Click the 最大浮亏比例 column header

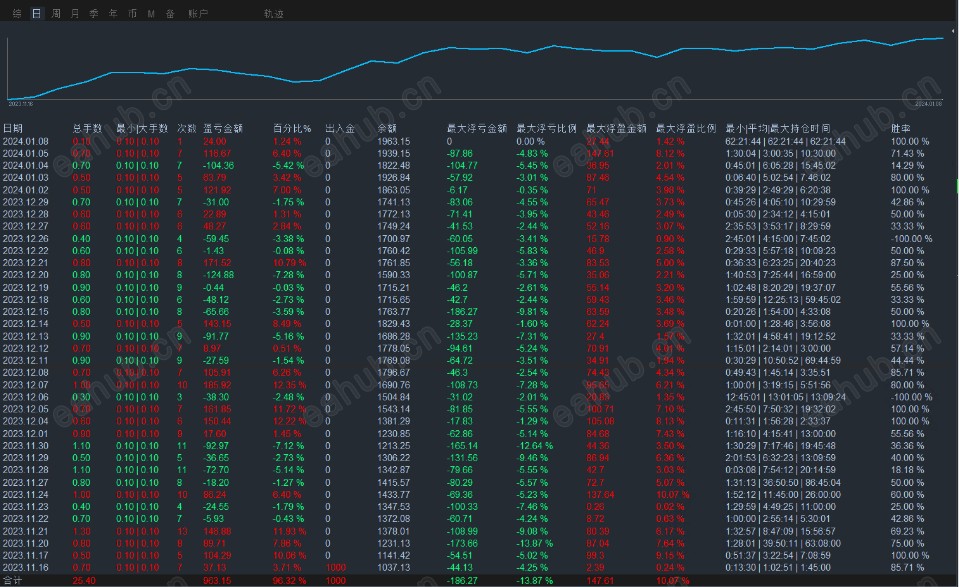[547, 128]
